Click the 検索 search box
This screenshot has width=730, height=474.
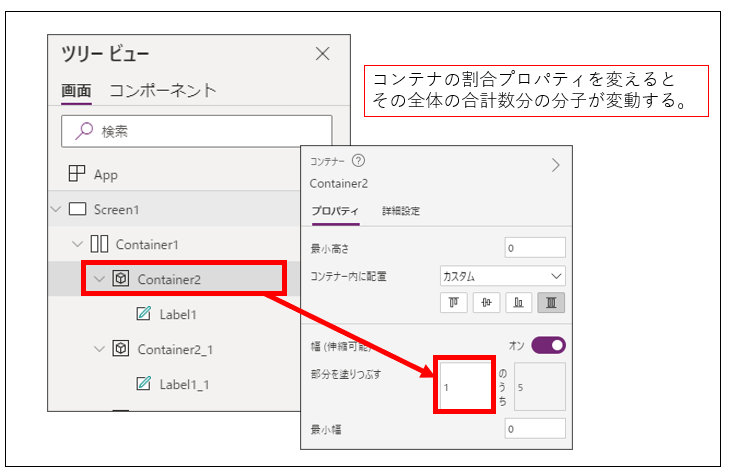tap(196, 131)
